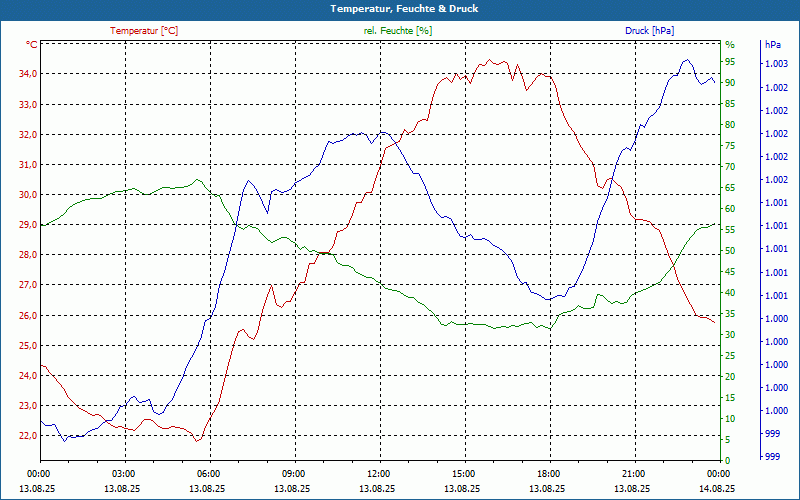Select the green "rel. Feuchte [%]" legend label

pos(398,31)
